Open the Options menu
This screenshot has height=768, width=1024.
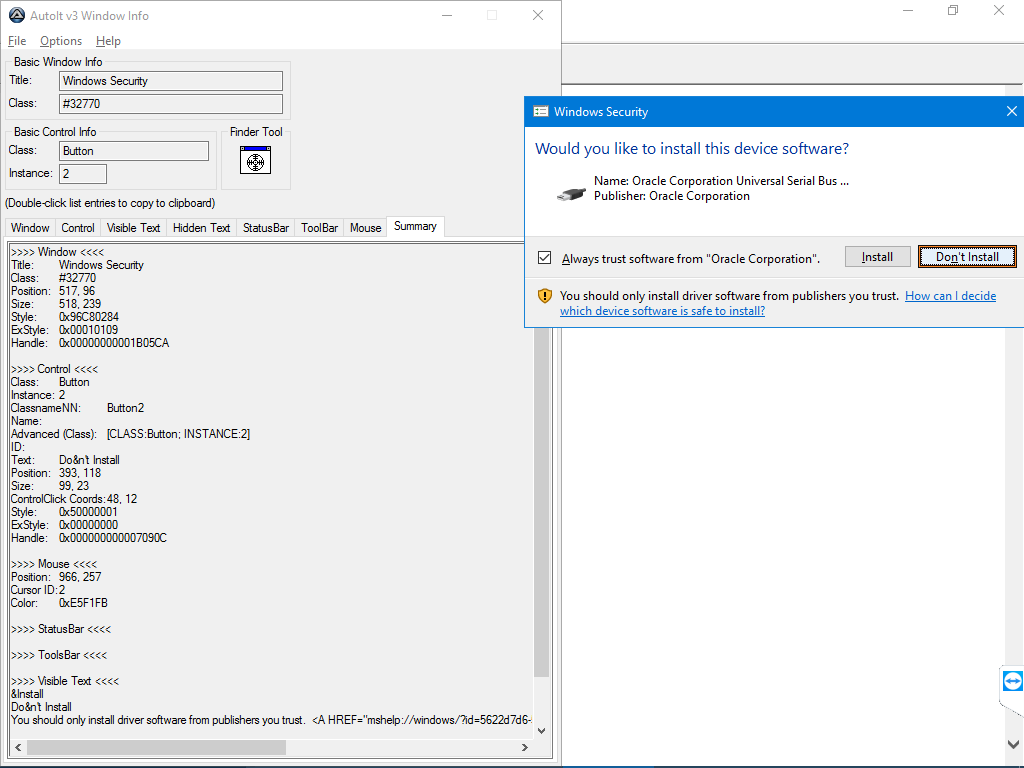point(61,40)
